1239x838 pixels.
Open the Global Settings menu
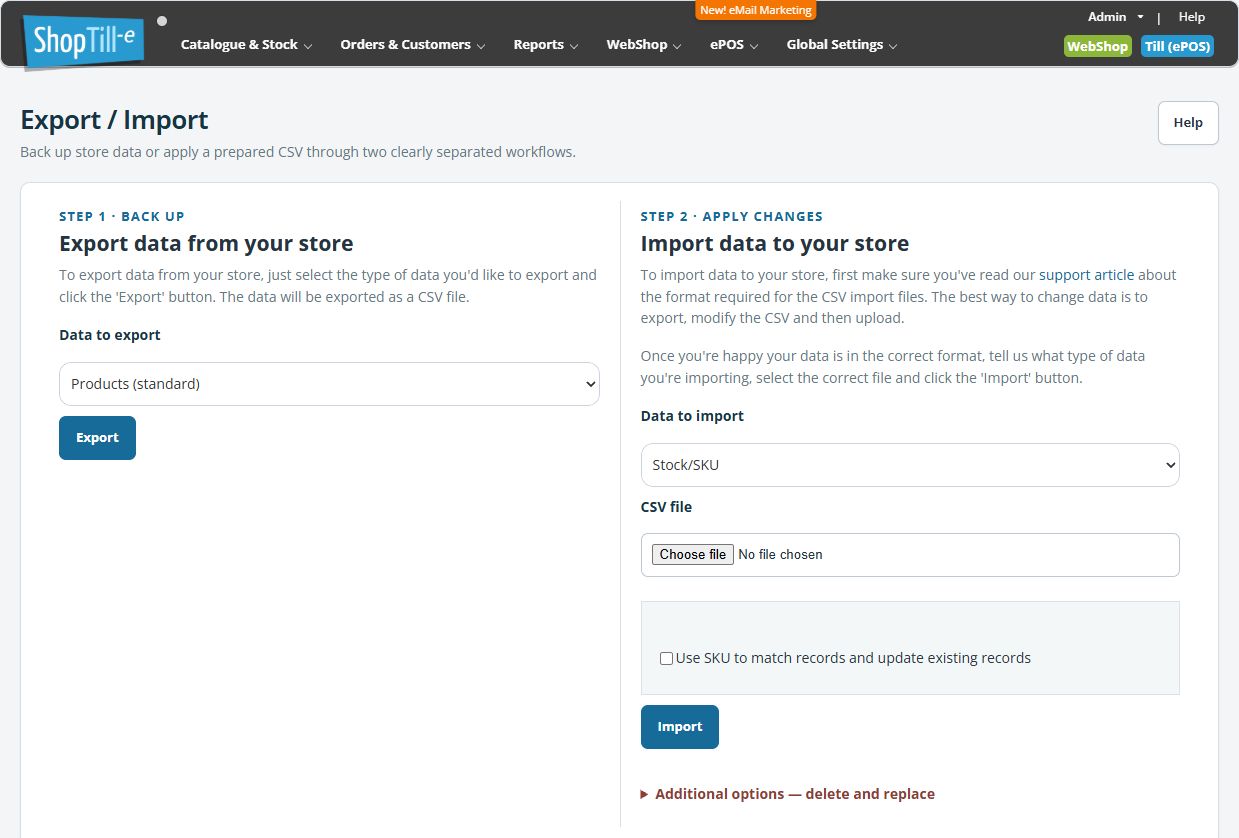click(841, 45)
